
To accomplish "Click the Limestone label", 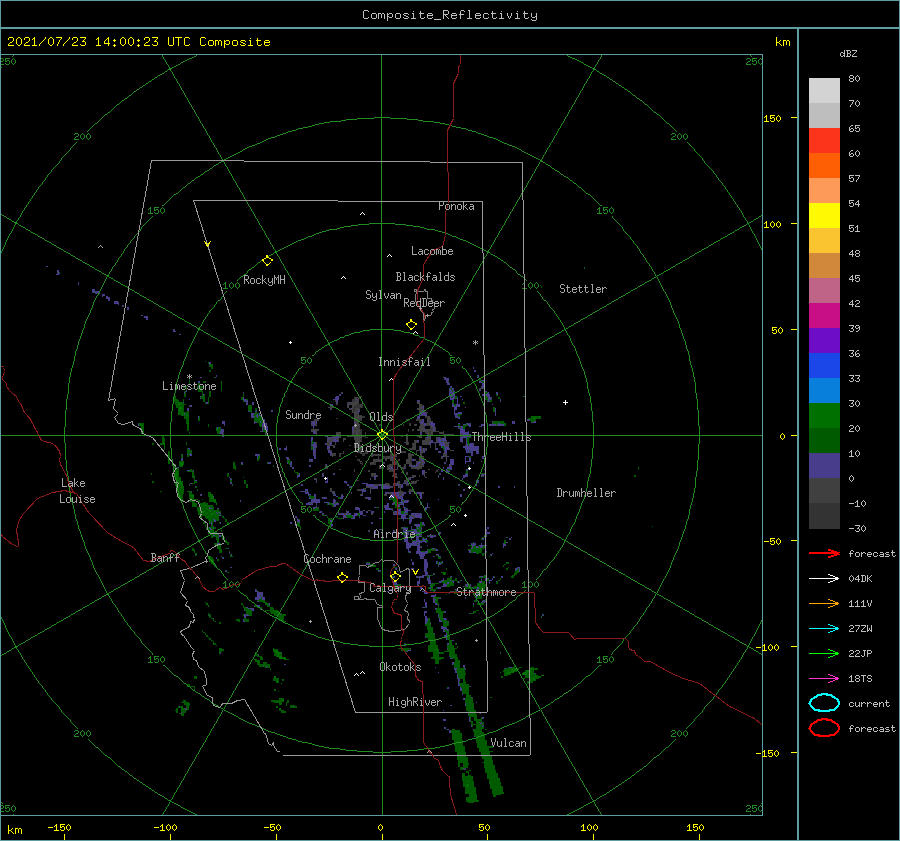I will pyautogui.click(x=189, y=386).
